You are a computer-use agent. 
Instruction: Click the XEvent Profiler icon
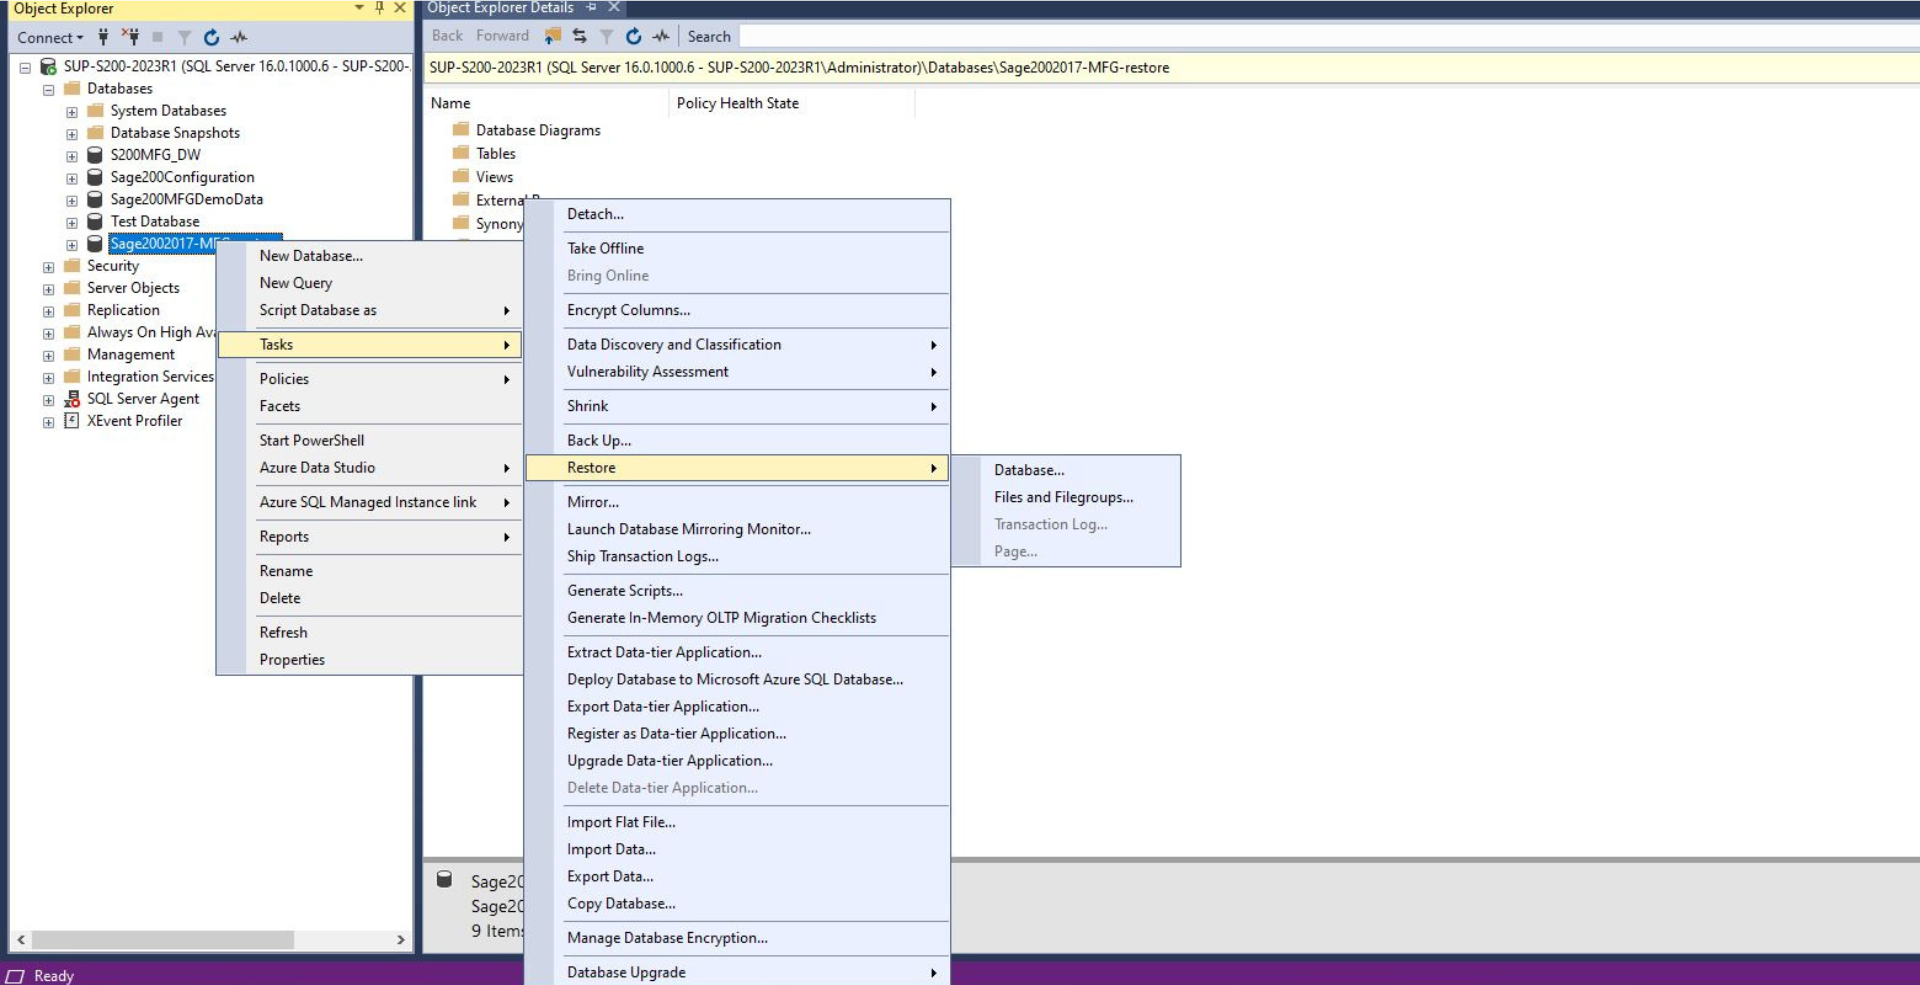[x=72, y=420]
